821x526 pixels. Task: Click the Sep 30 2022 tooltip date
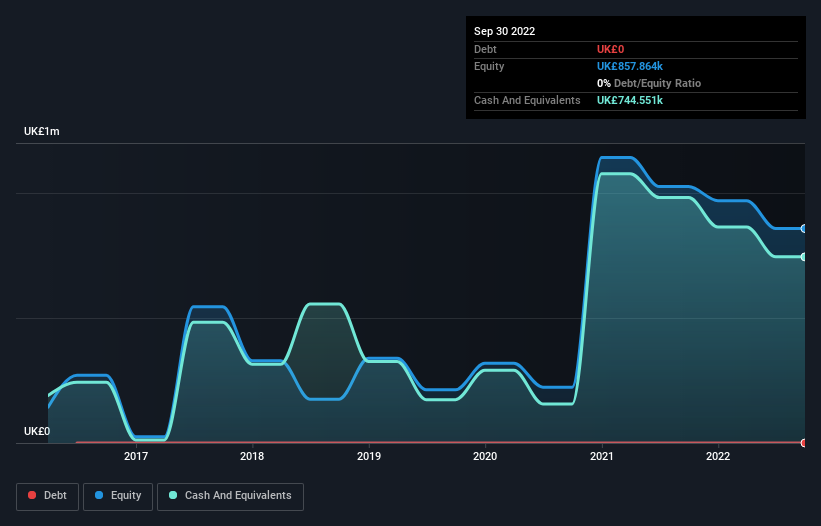(504, 31)
